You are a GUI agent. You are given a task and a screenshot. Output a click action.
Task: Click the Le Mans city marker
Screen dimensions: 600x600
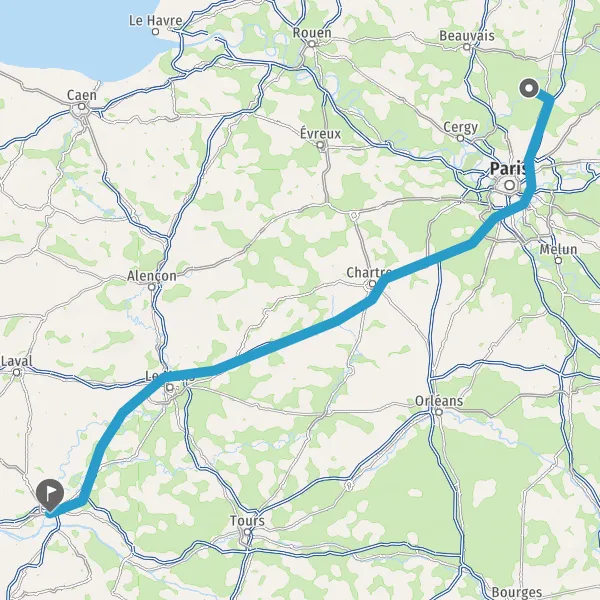click(x=170, y=388)
